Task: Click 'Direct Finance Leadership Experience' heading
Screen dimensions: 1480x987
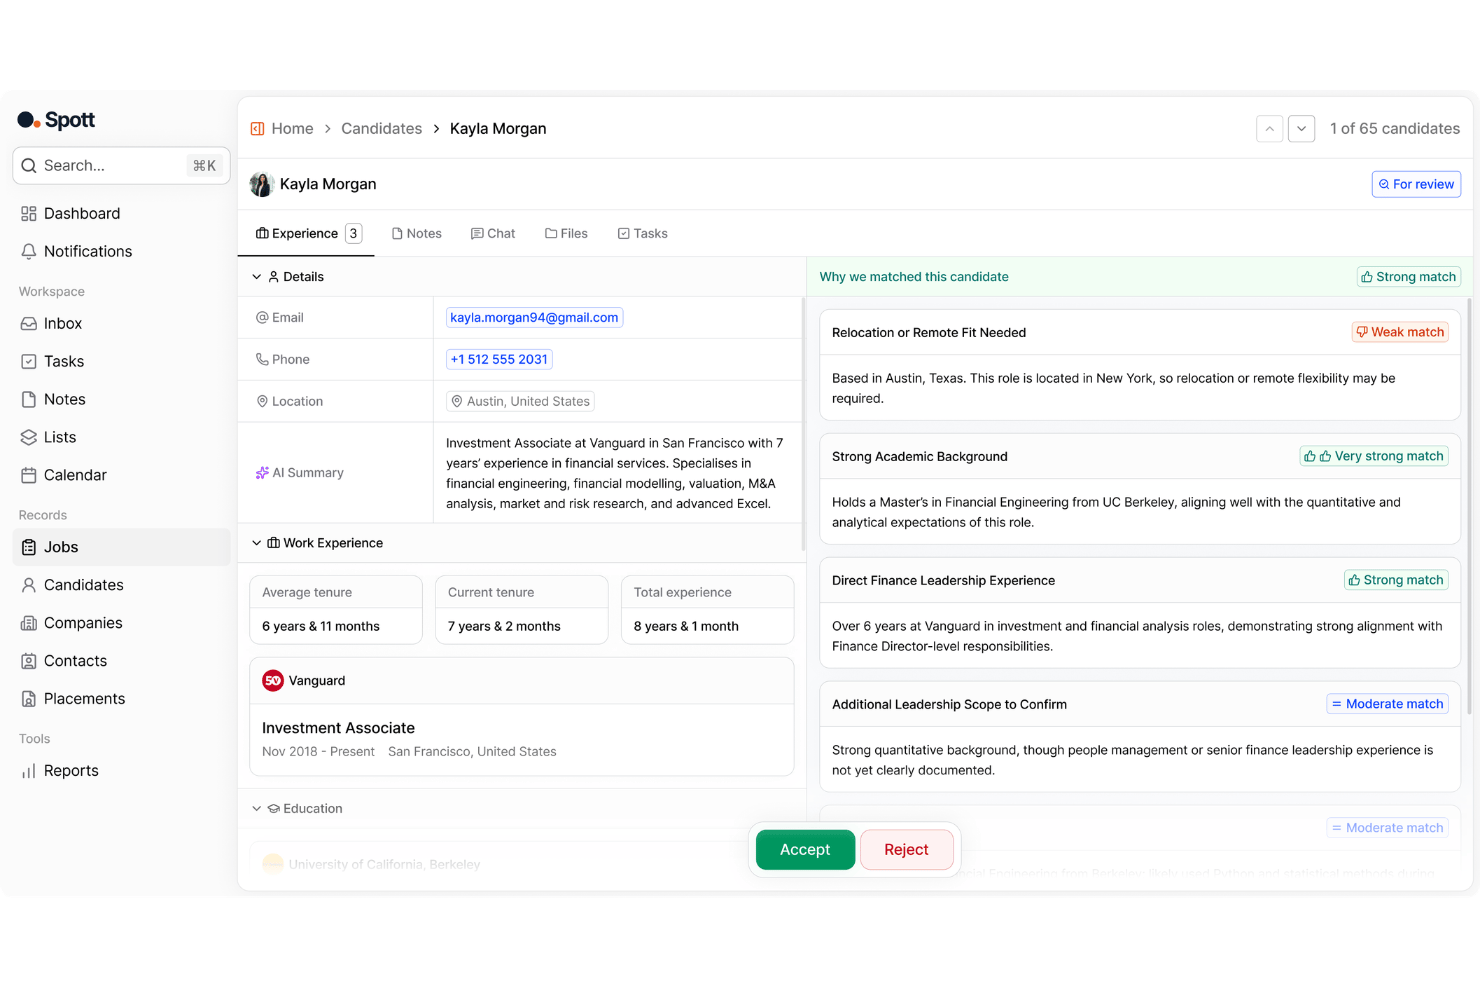Action: tap(943, 581)
